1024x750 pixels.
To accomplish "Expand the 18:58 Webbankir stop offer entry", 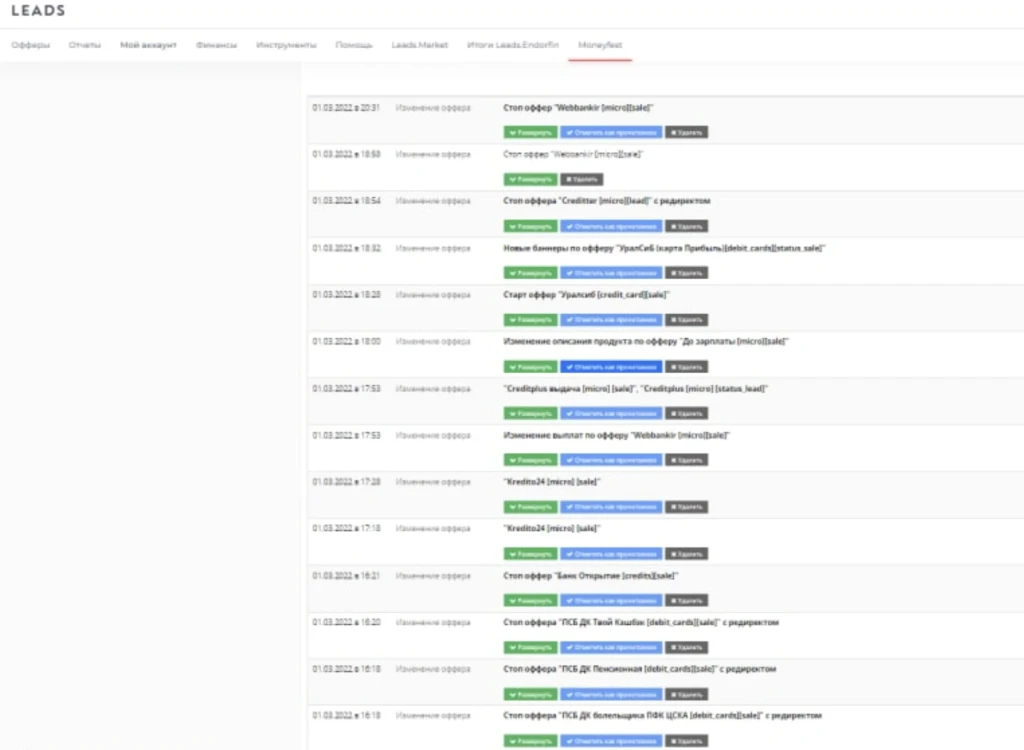I will (530, 179).
